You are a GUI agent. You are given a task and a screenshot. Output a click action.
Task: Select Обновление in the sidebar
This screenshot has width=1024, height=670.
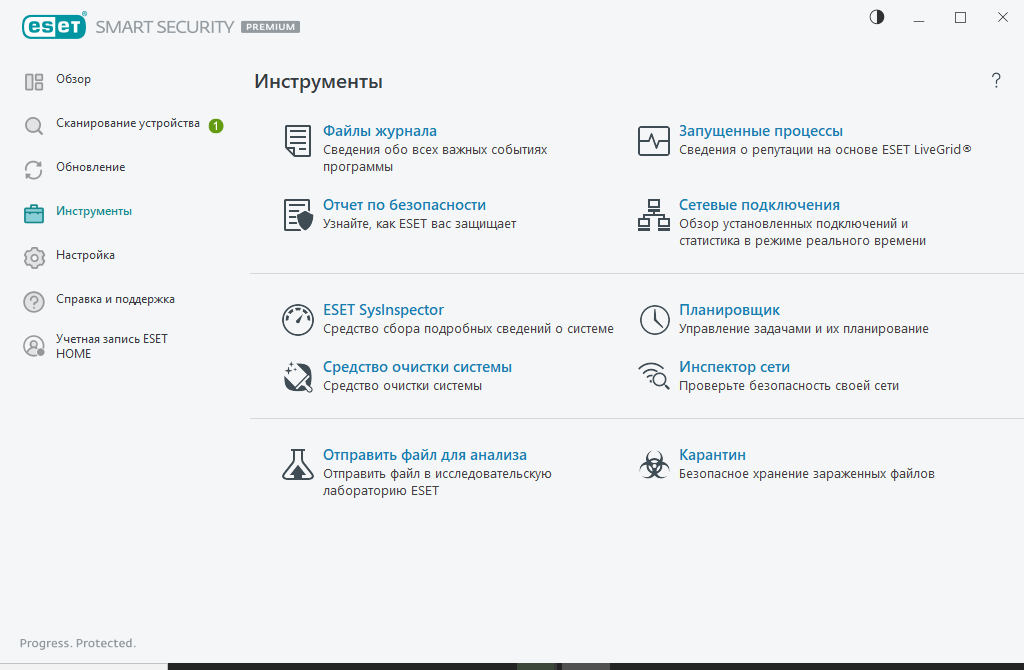[91, 167]
